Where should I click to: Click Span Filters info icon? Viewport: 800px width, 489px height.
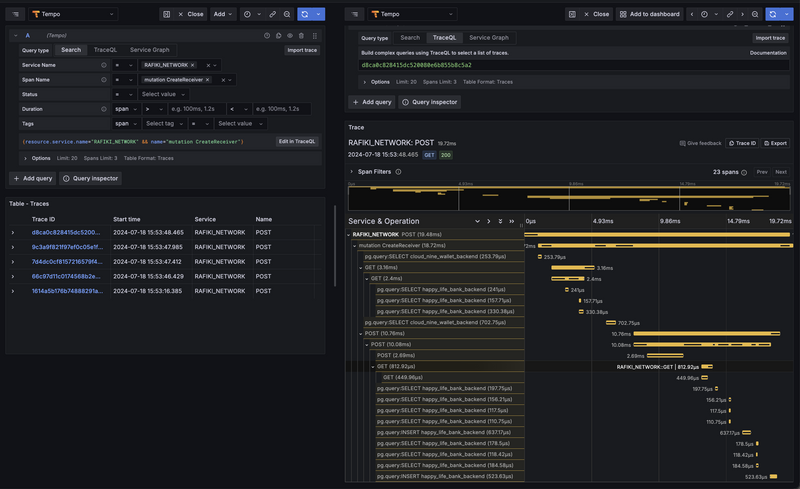click(398, 172)
